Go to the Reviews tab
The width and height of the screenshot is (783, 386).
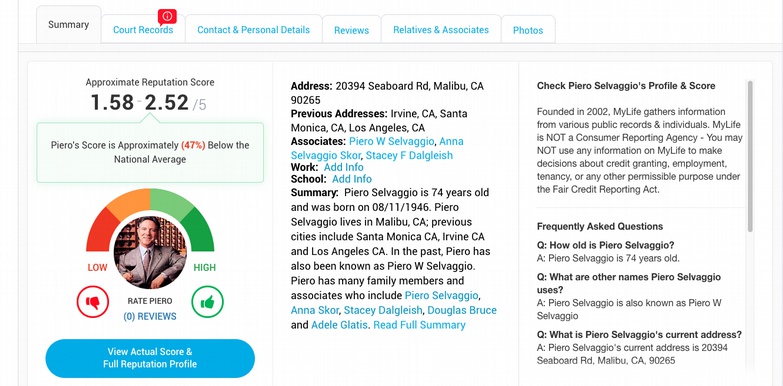[352, 30]
